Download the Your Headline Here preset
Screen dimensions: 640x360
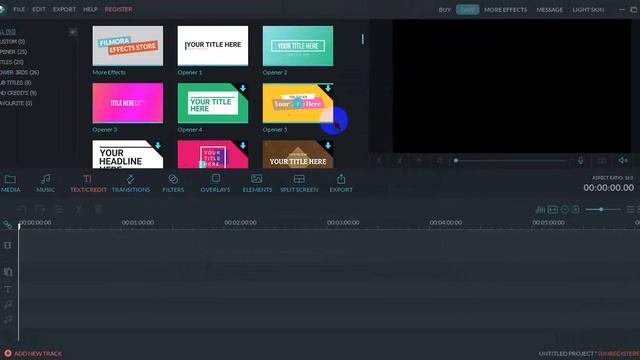click(x=158, y=145)
